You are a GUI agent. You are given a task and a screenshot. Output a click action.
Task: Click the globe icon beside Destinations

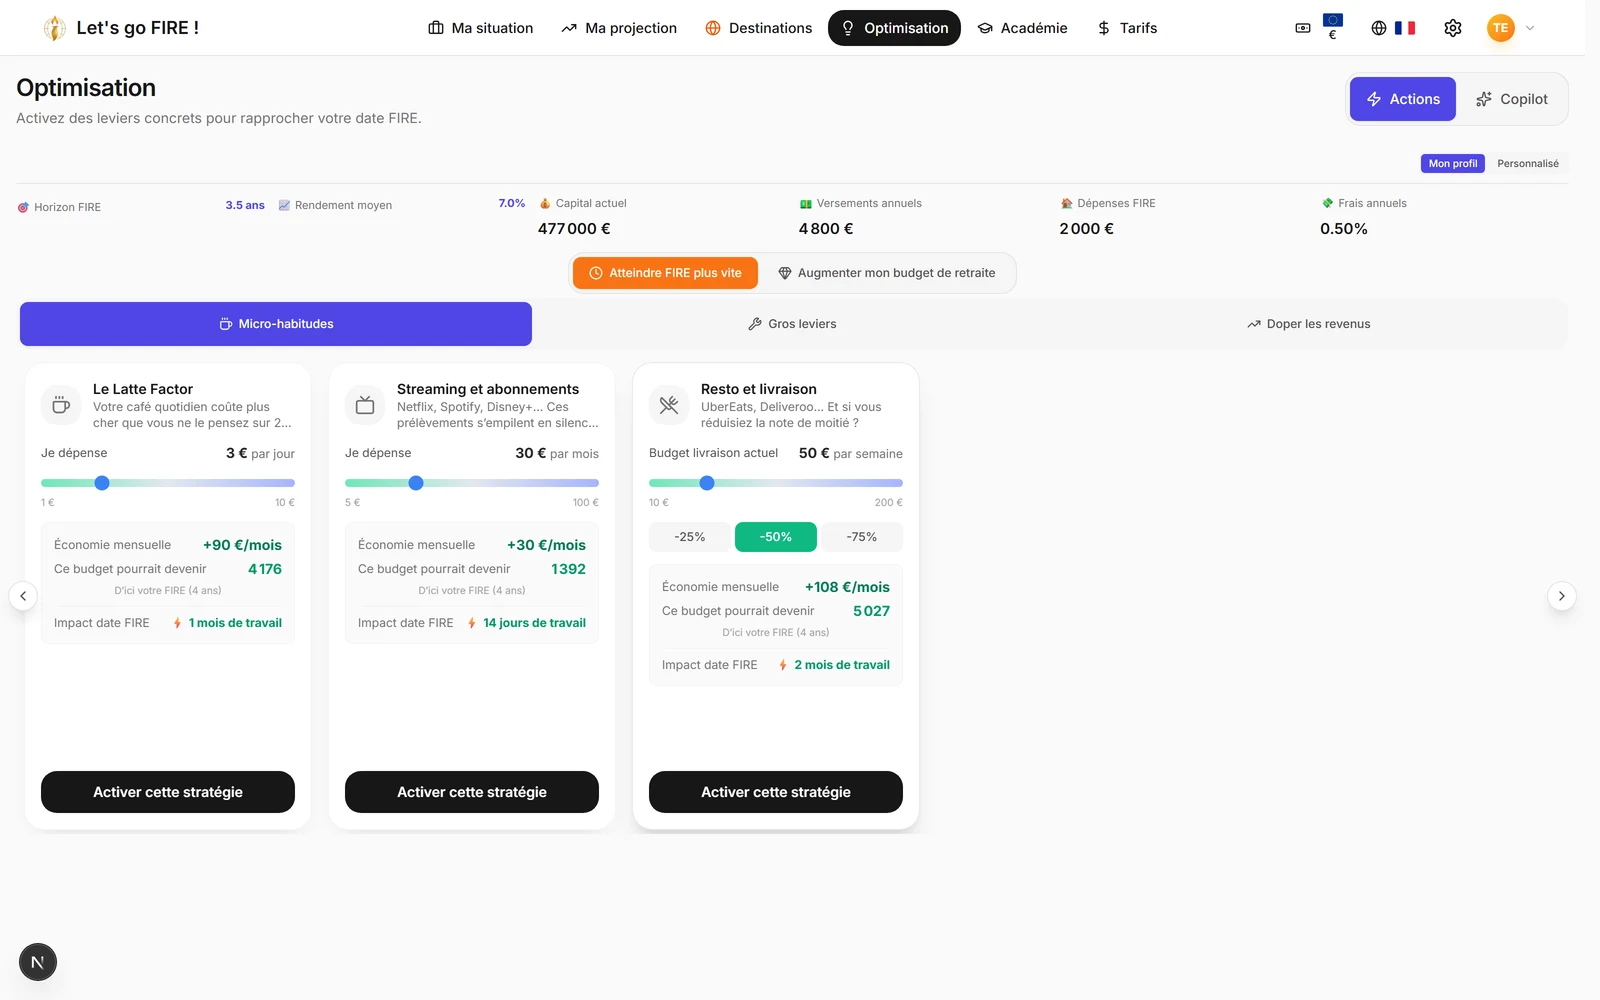point(713,28)
